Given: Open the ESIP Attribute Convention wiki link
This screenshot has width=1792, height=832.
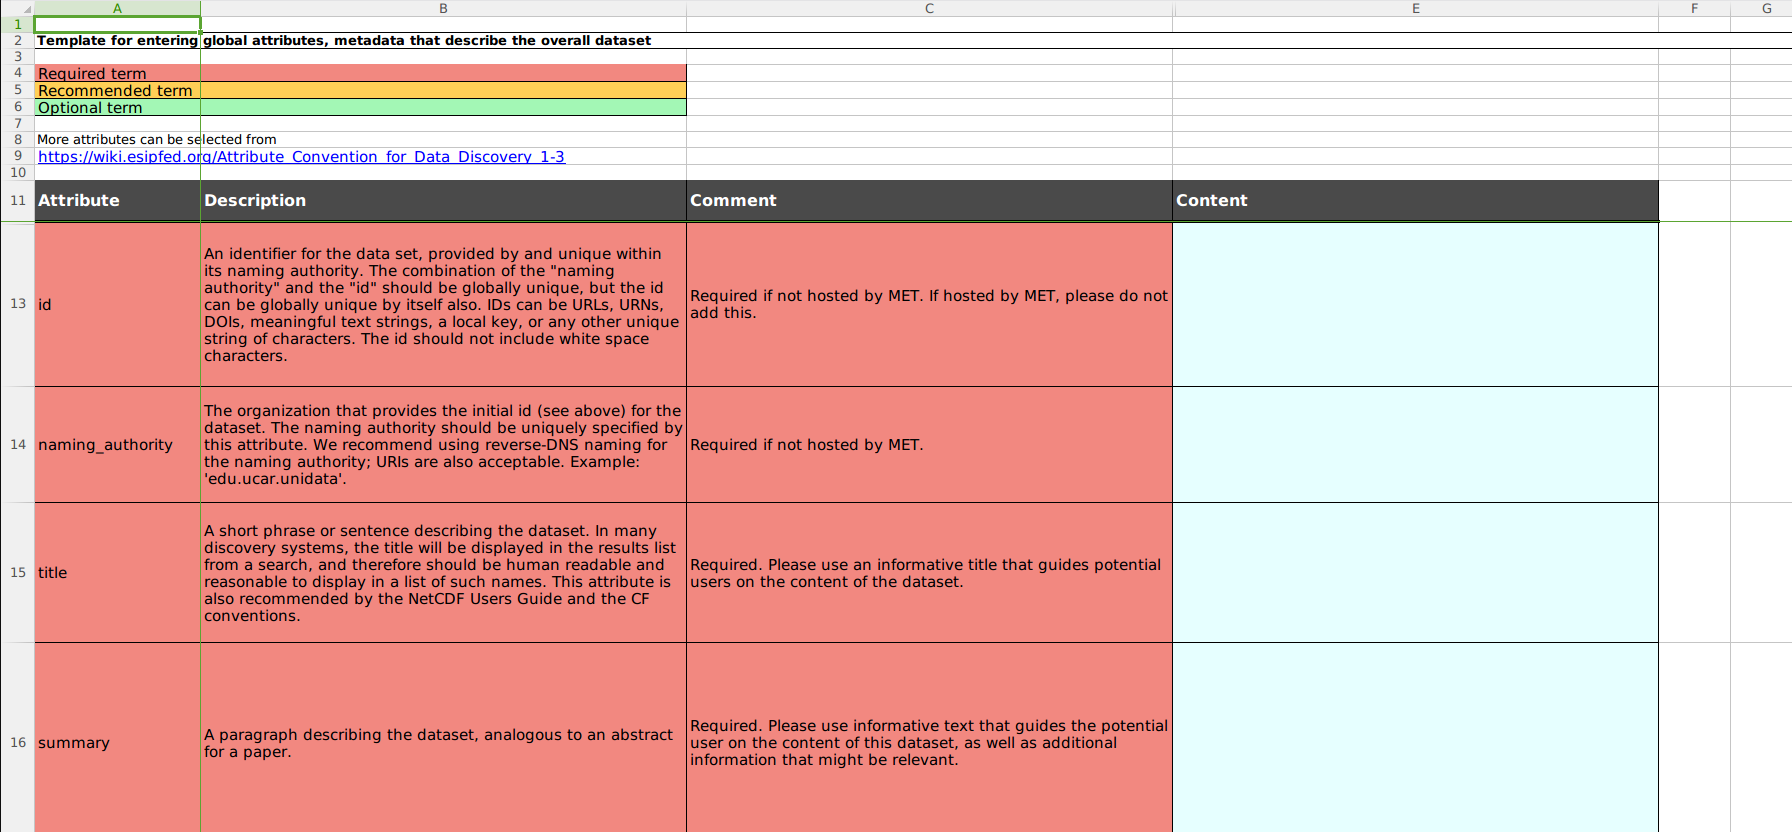Looking at the screenshot, I should point(301,157).
